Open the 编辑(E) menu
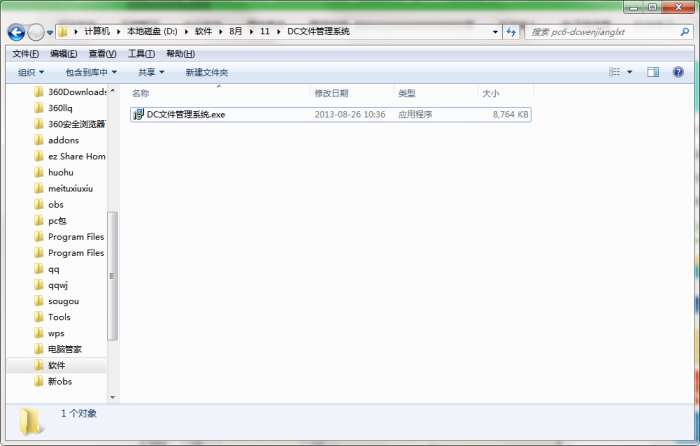 click(x=63, y=54)
